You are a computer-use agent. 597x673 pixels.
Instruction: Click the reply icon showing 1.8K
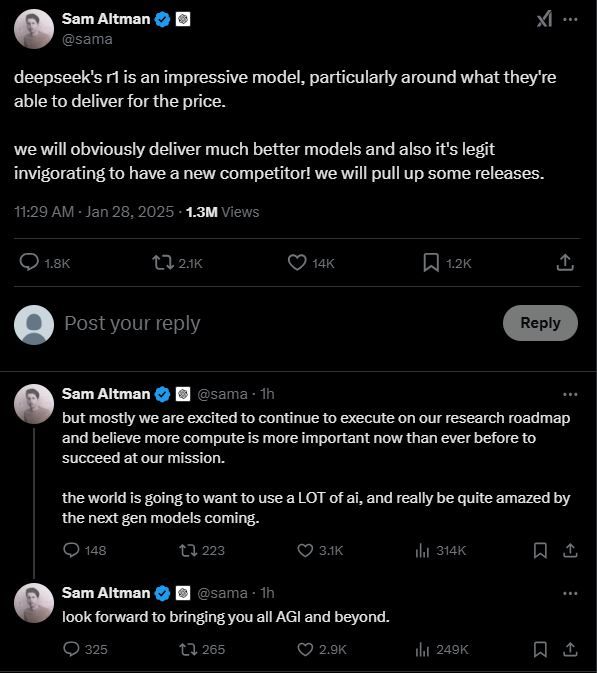point(29,262)
